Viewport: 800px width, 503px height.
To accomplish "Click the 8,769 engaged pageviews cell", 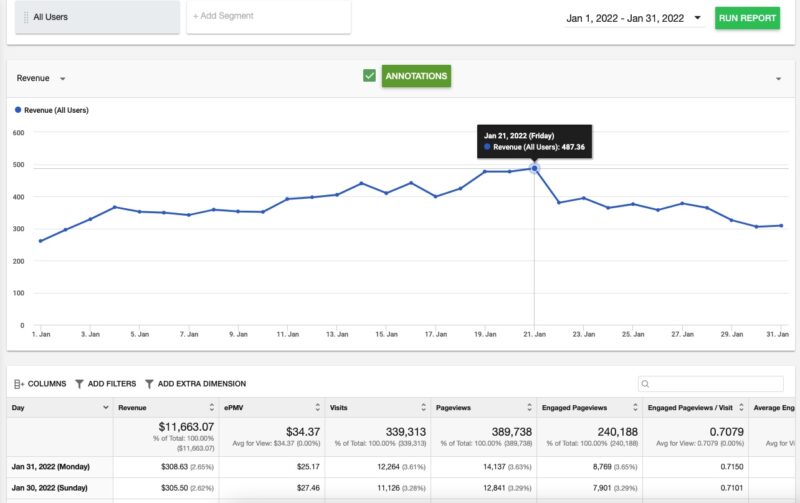I will coord(602,467).
